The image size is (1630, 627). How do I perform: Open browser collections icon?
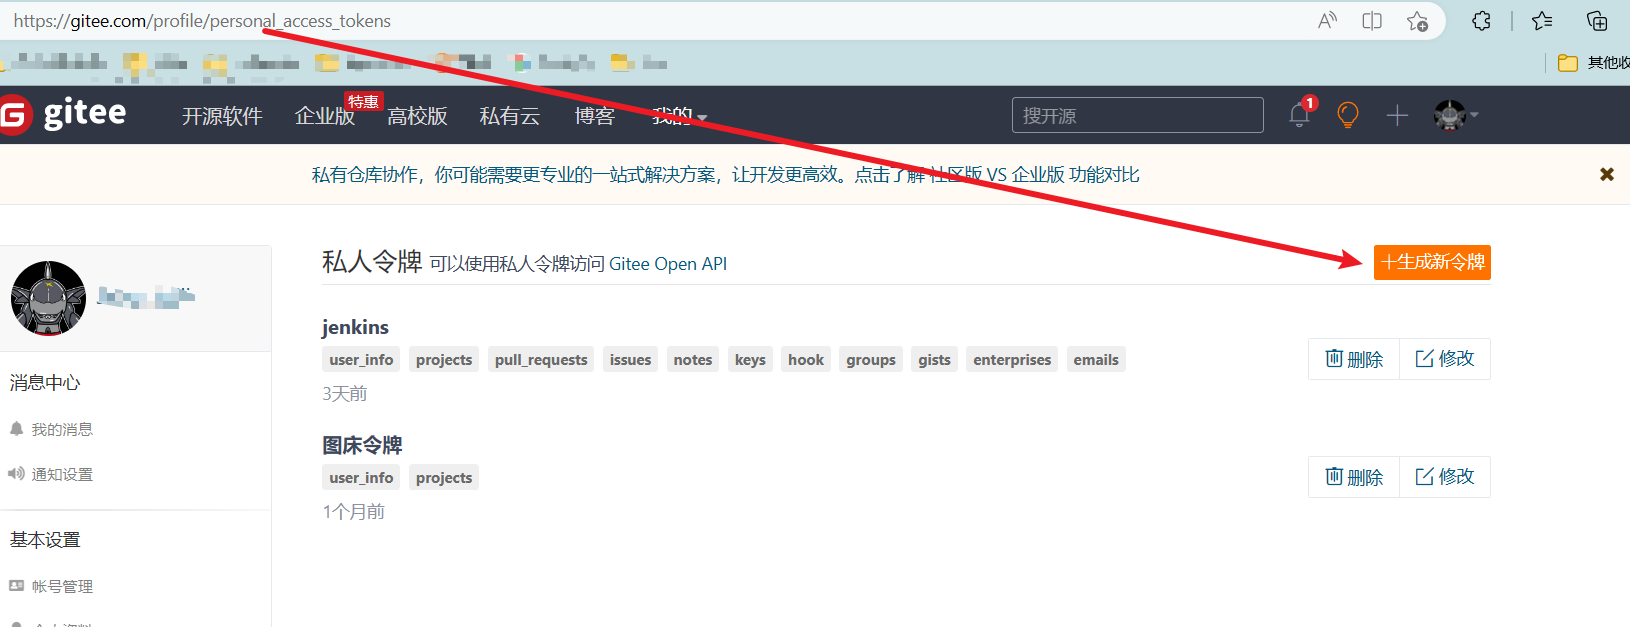(1597, 21)
